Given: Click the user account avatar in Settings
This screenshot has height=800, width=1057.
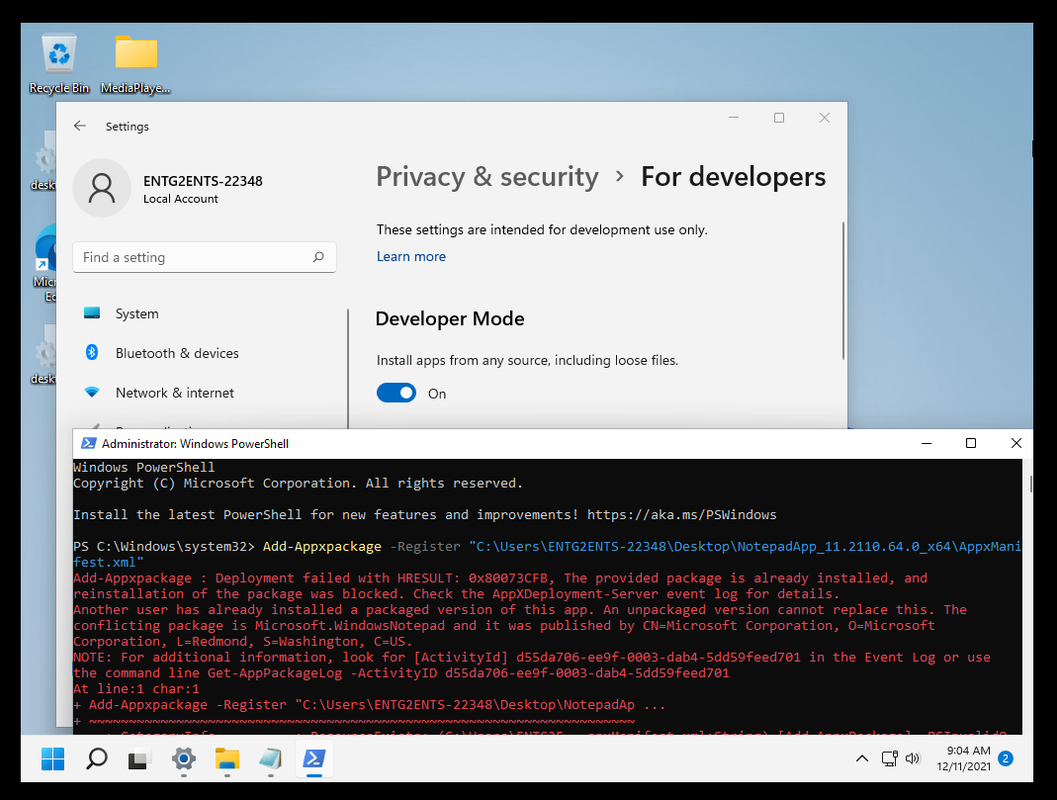Looking at the screenshot, I should [x=102, y=188].
